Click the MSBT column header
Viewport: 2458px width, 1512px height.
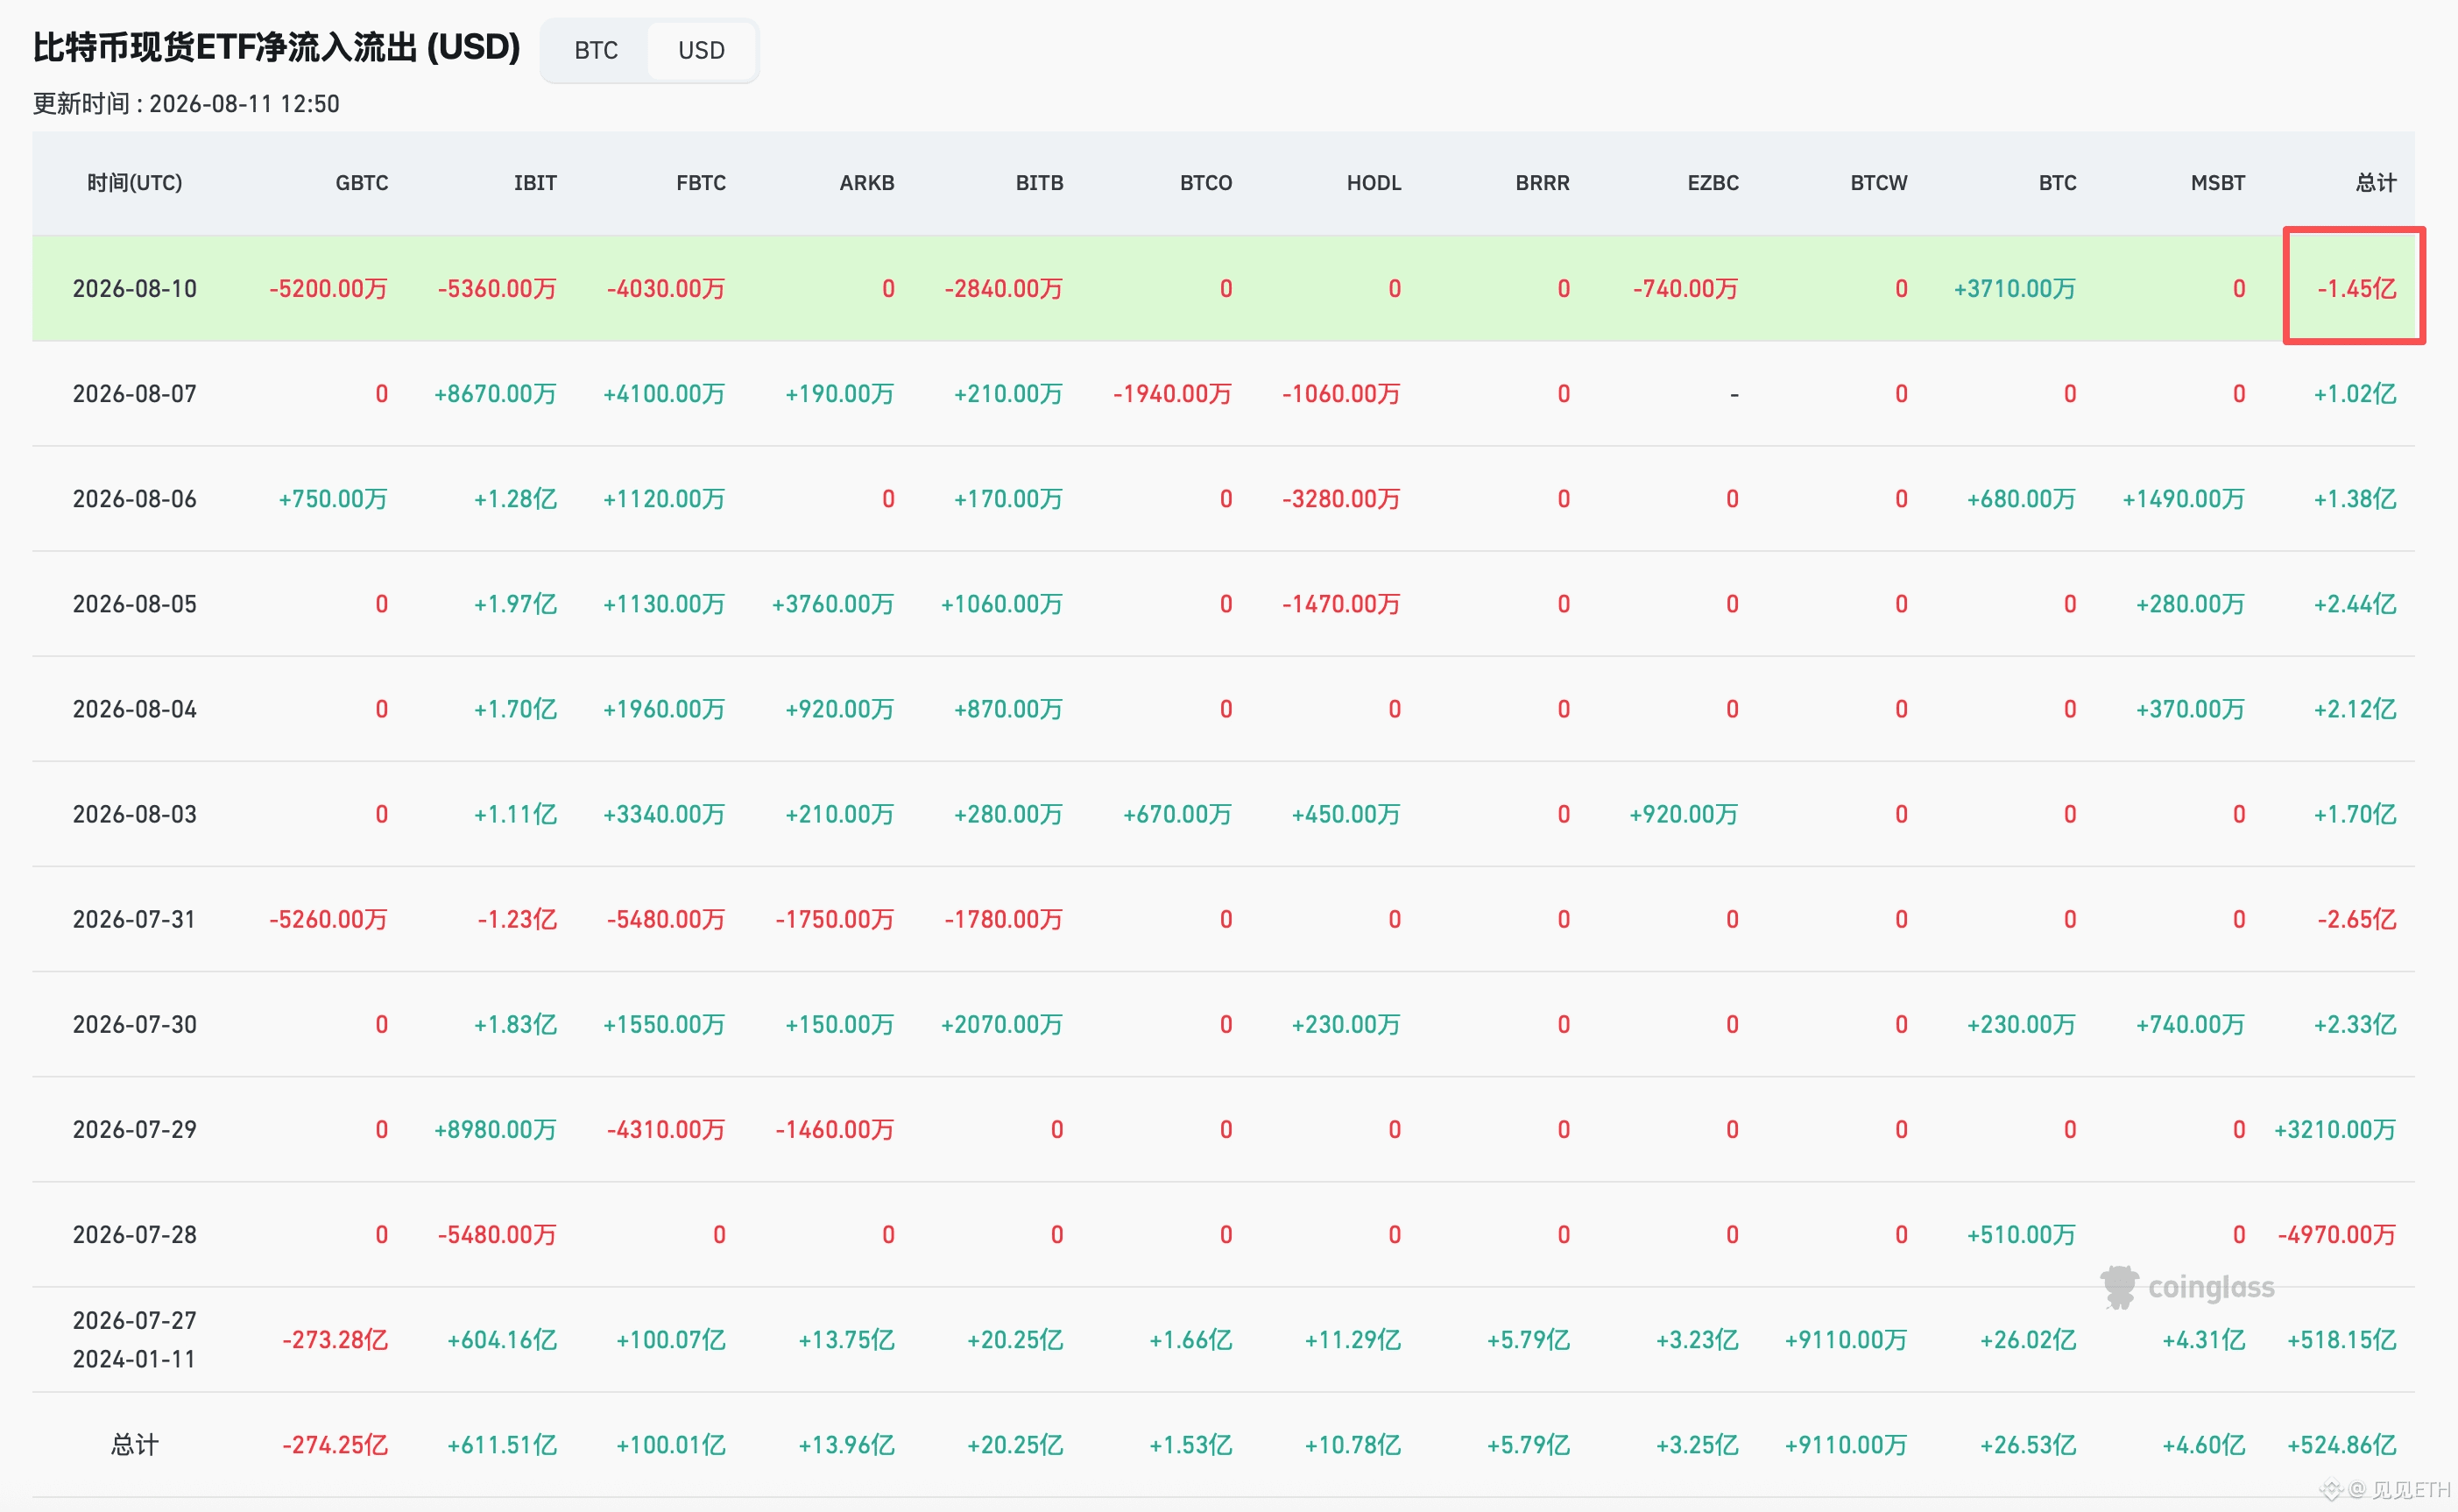[x=2217, y=183]
